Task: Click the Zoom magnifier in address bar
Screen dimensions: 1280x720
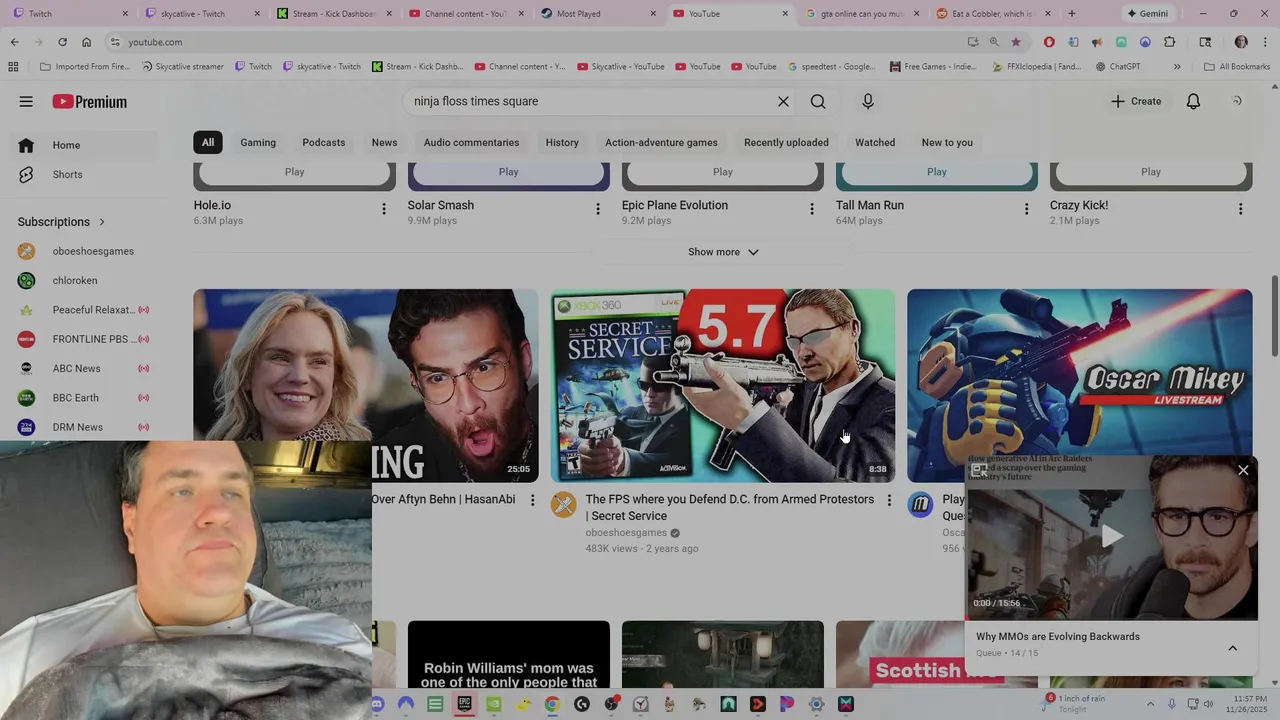Action: 994,42
